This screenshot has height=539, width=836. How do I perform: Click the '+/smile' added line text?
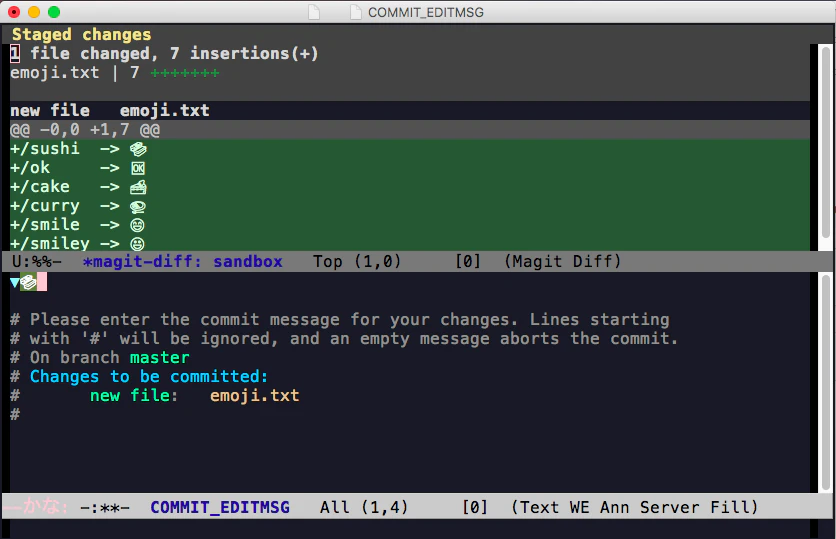click(x=45, y=225)
